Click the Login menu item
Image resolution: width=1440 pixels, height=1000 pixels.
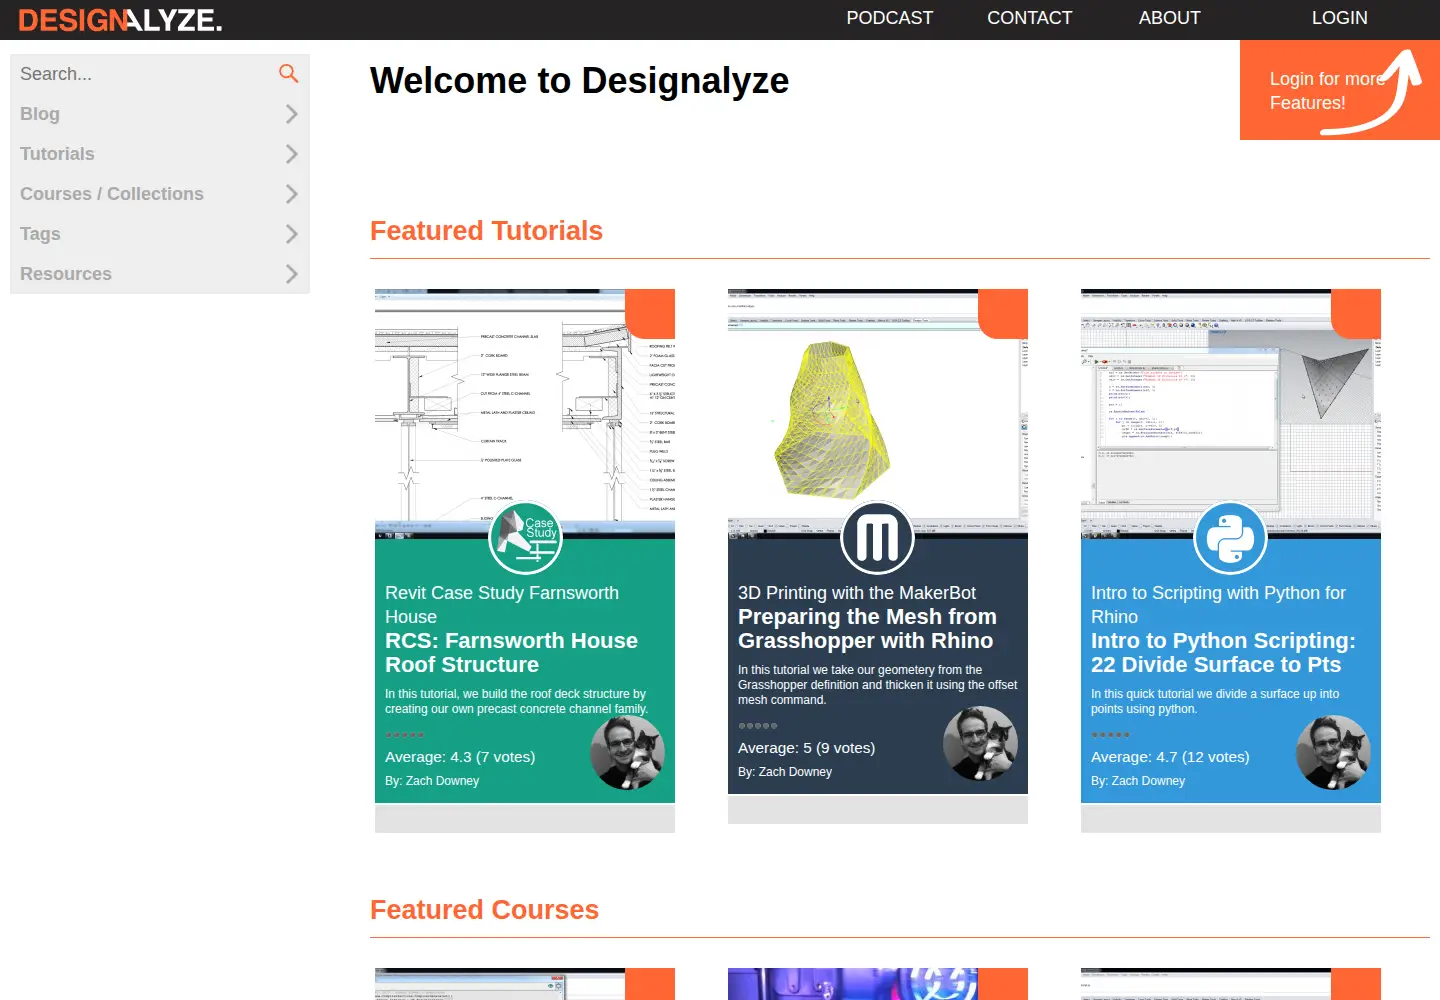pos(1339,18)
